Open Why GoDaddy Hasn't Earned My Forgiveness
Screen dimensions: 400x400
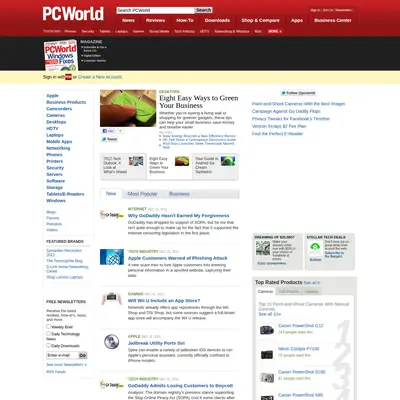point(179,216)
